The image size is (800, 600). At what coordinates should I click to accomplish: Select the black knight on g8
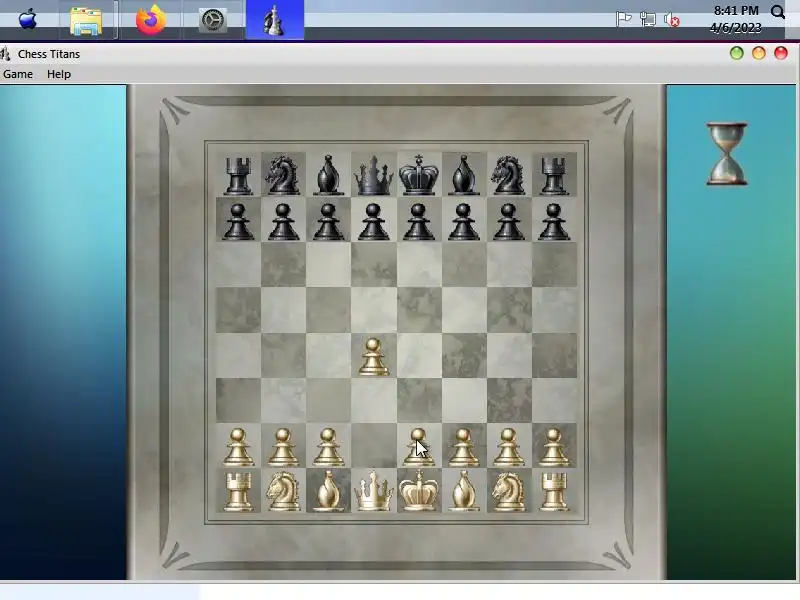tap(508, 176)
